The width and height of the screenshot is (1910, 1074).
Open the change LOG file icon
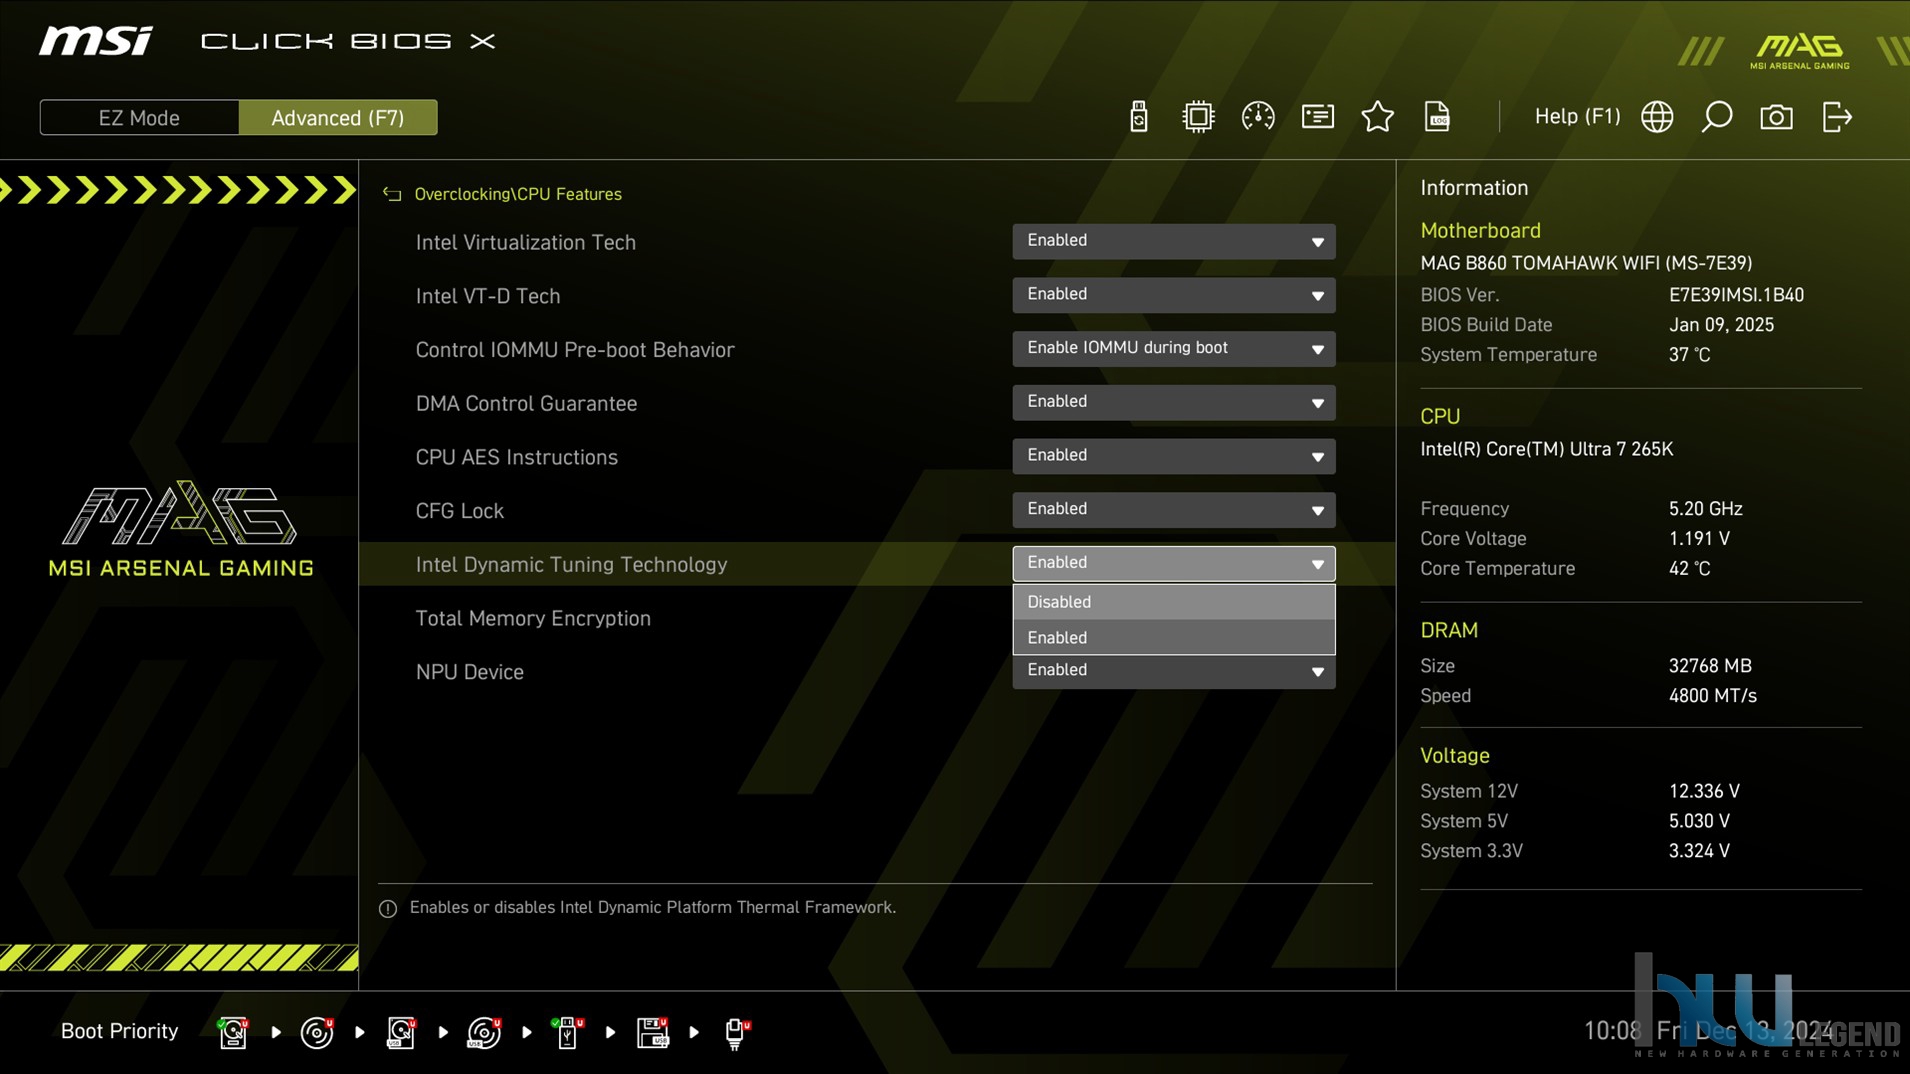(1437, 117)
